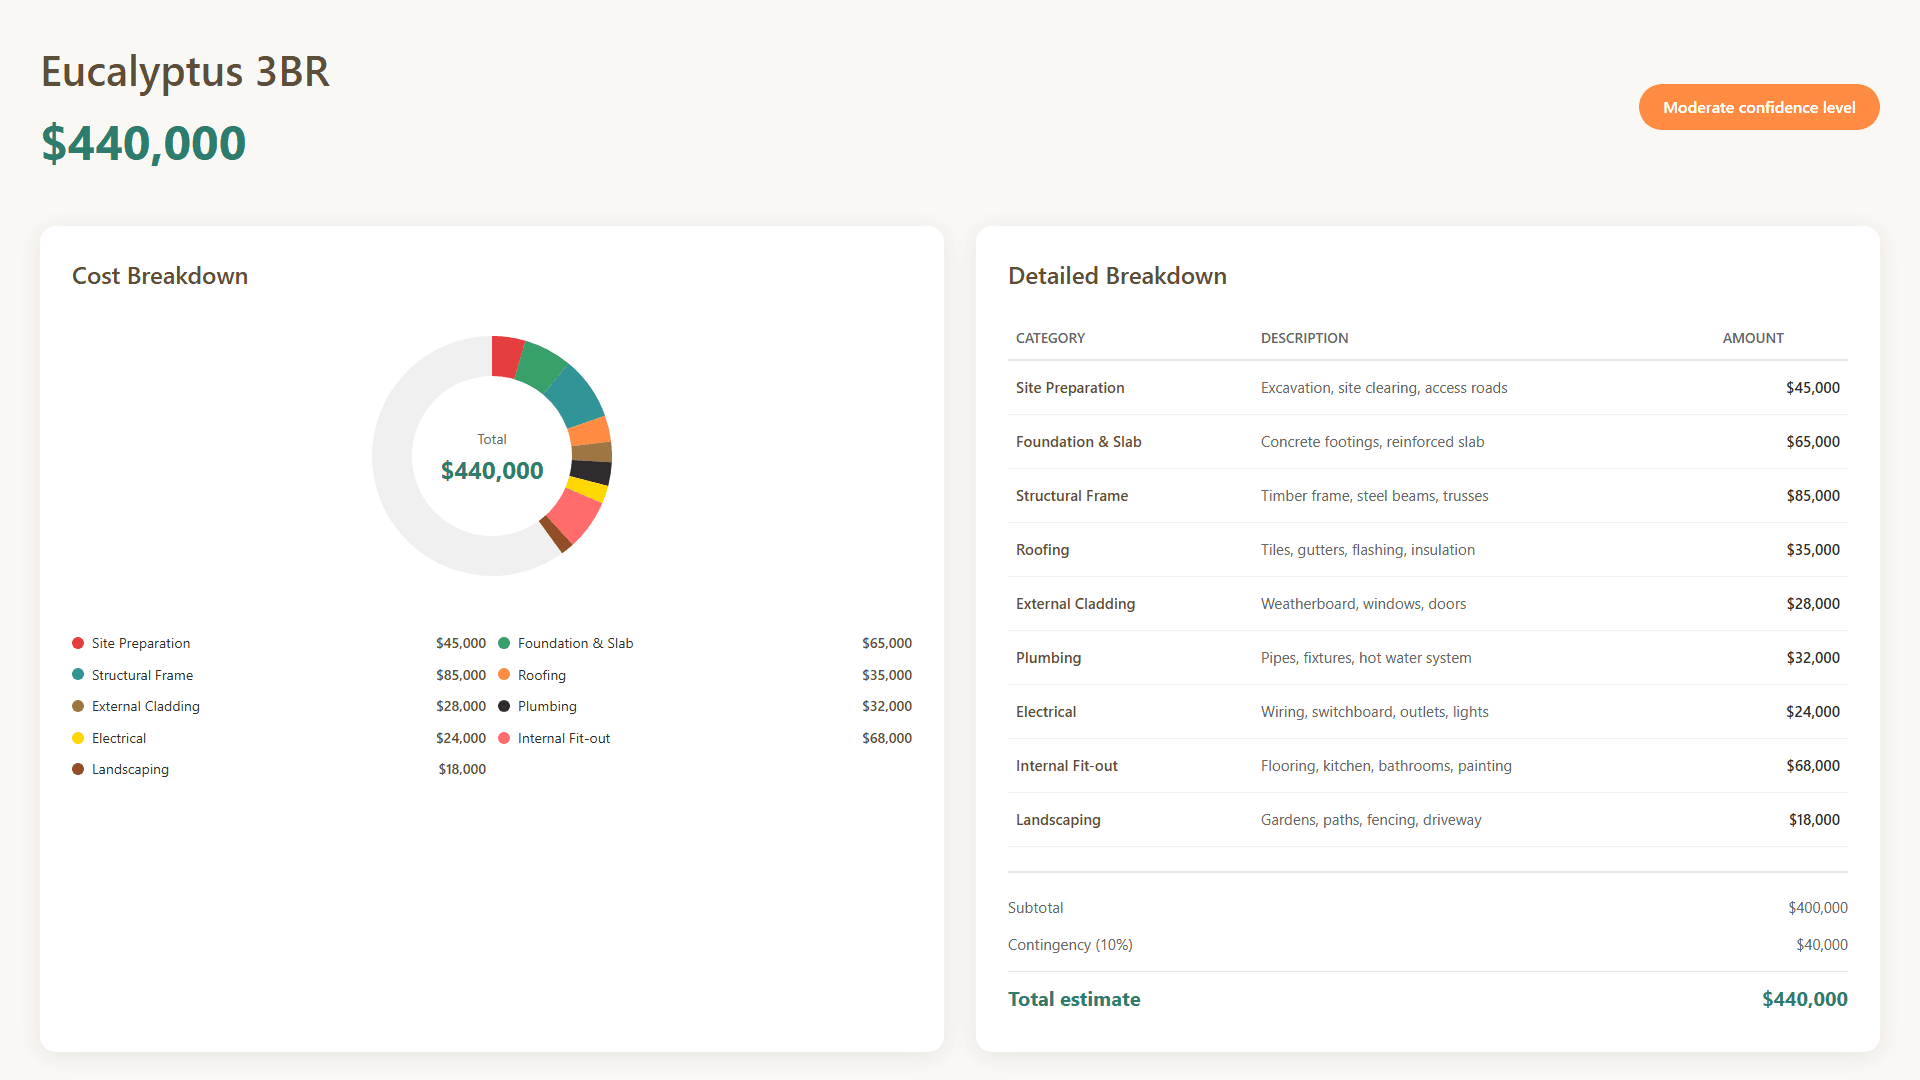
Task: Click the Structural Frame teal legend dot
Action: pos(77,675)
